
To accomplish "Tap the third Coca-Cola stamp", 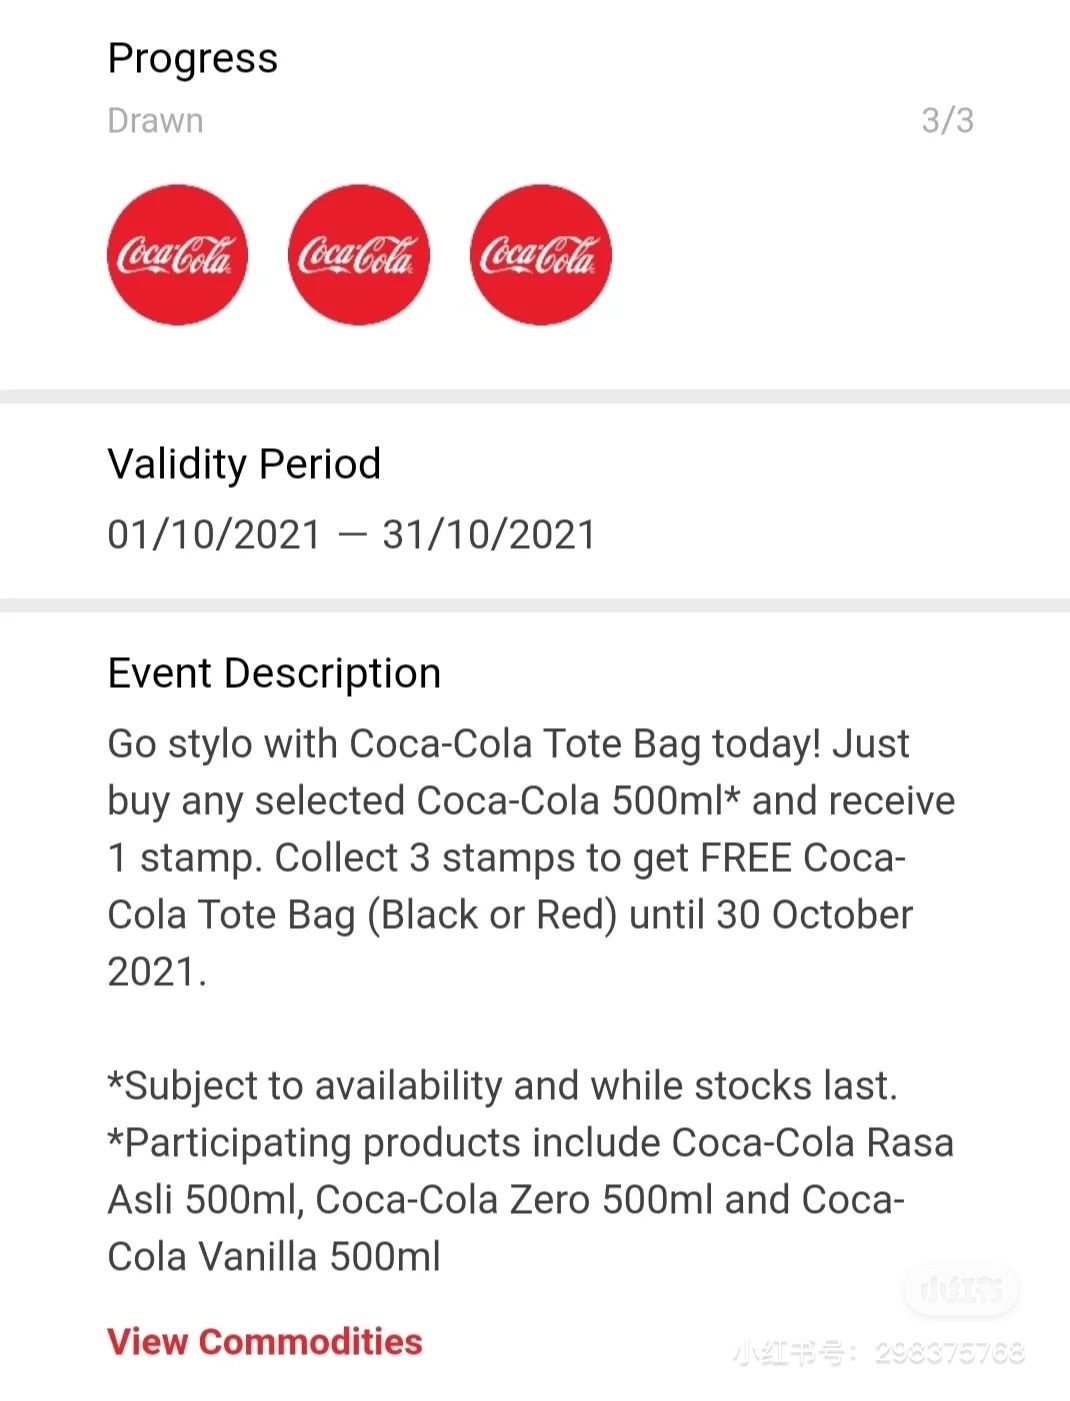I will [540, 255].
